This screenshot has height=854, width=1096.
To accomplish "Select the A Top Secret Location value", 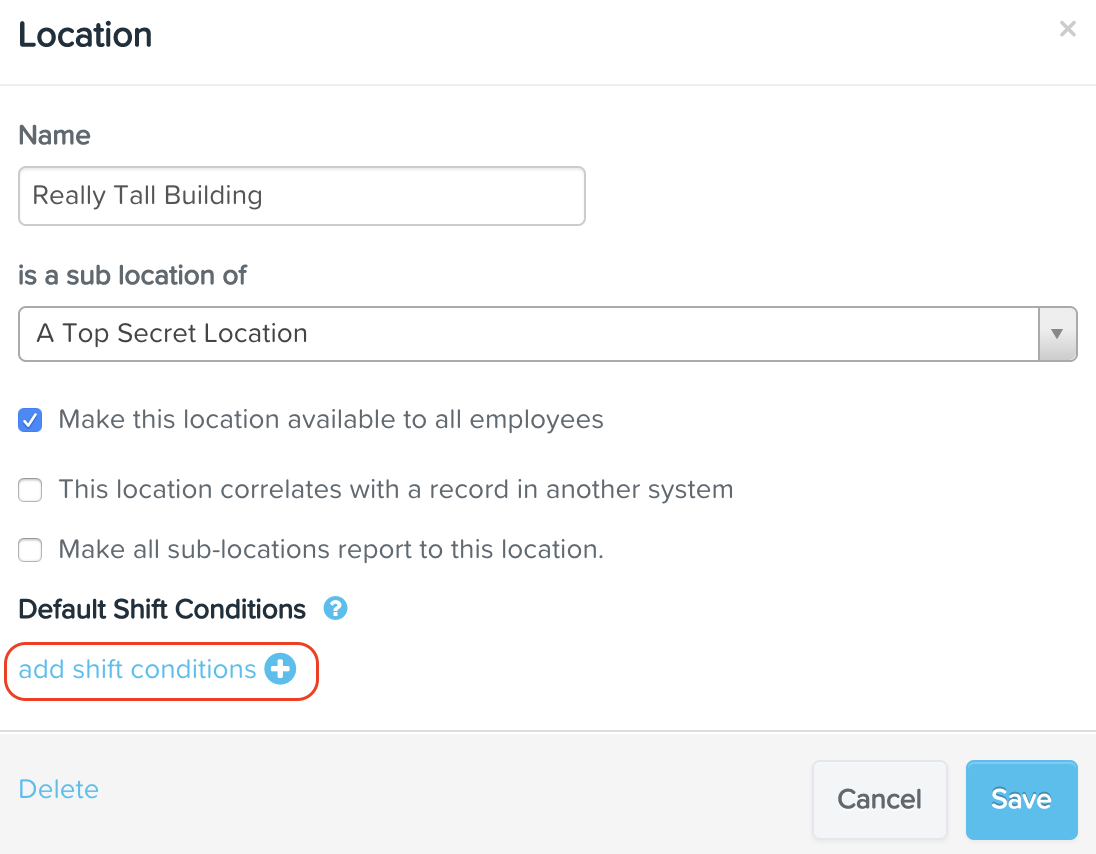I will point(172,333).
